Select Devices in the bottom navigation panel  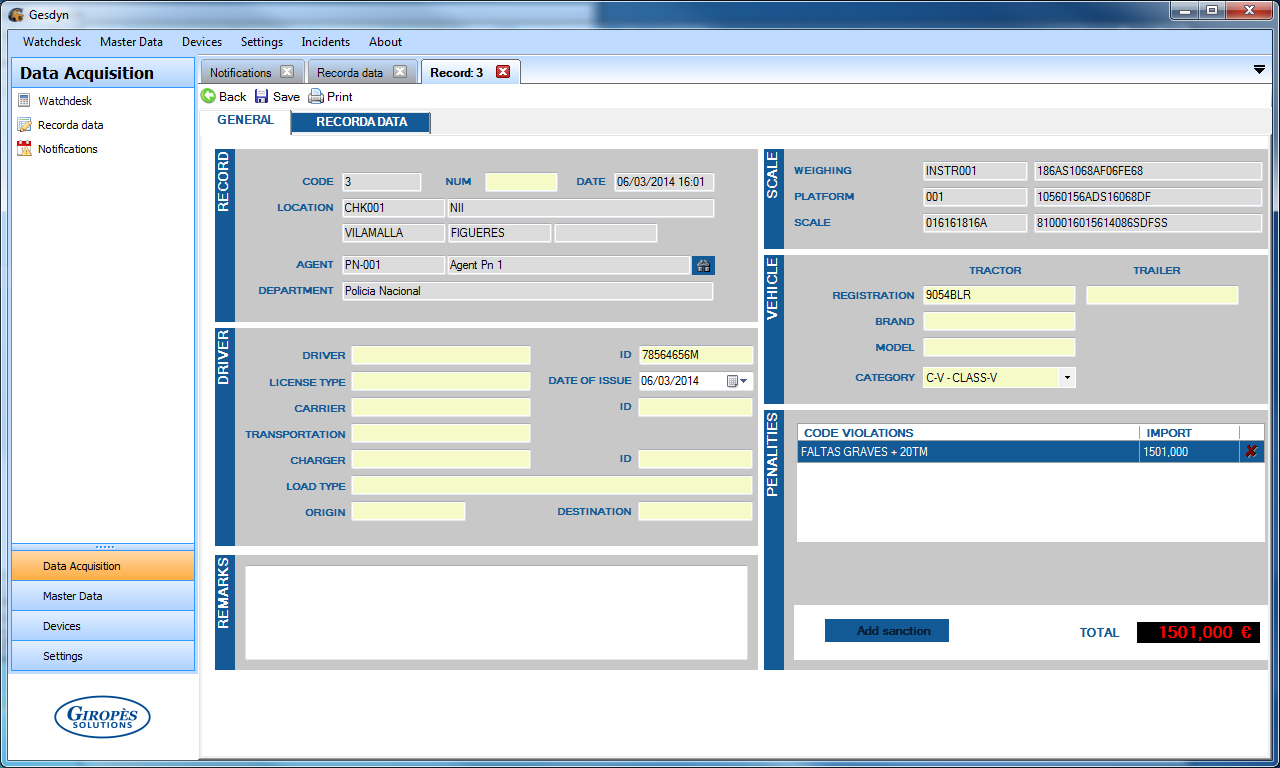[103, 626]
